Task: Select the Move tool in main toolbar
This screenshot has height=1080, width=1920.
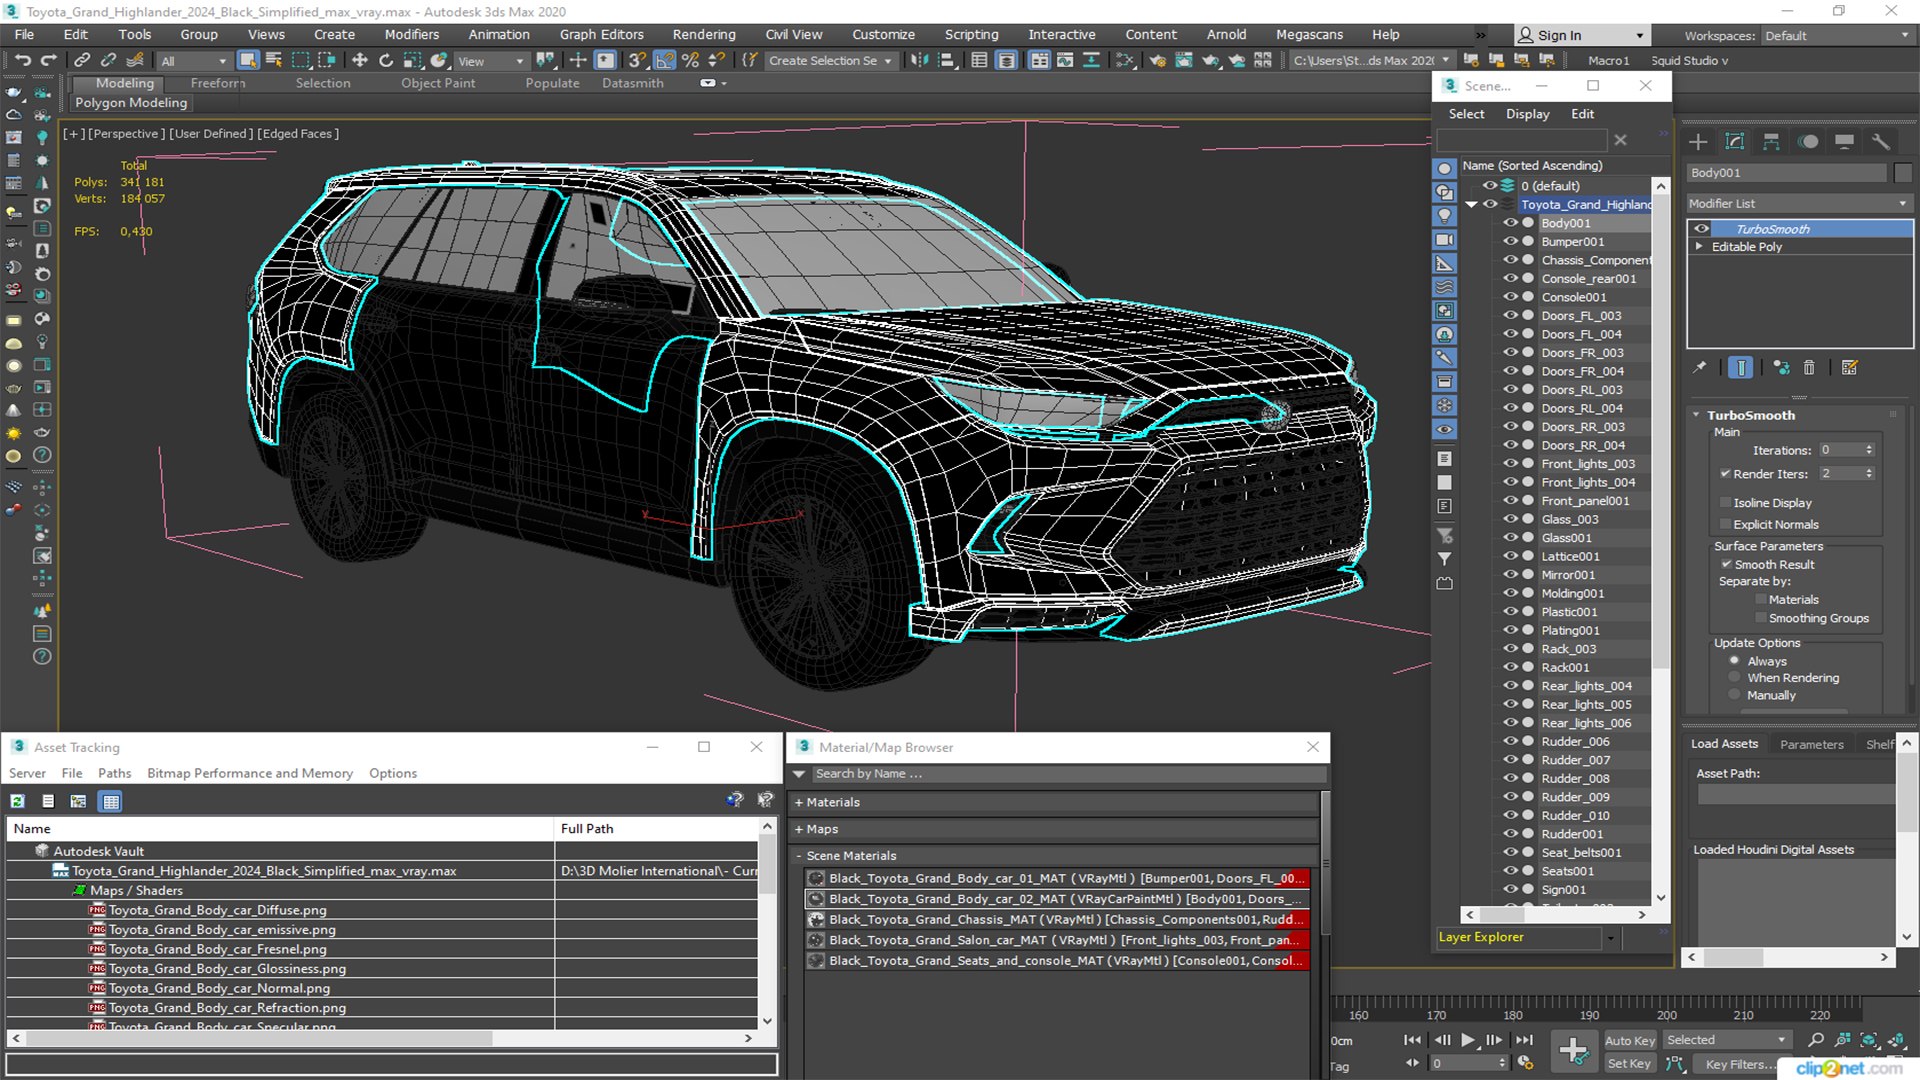Action: coord(360,60)
